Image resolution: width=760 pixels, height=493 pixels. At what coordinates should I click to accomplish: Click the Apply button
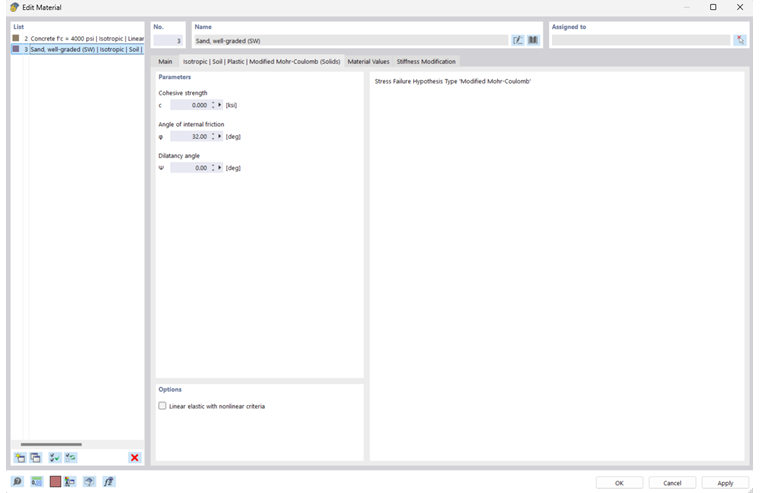click(x=725, y=483)
